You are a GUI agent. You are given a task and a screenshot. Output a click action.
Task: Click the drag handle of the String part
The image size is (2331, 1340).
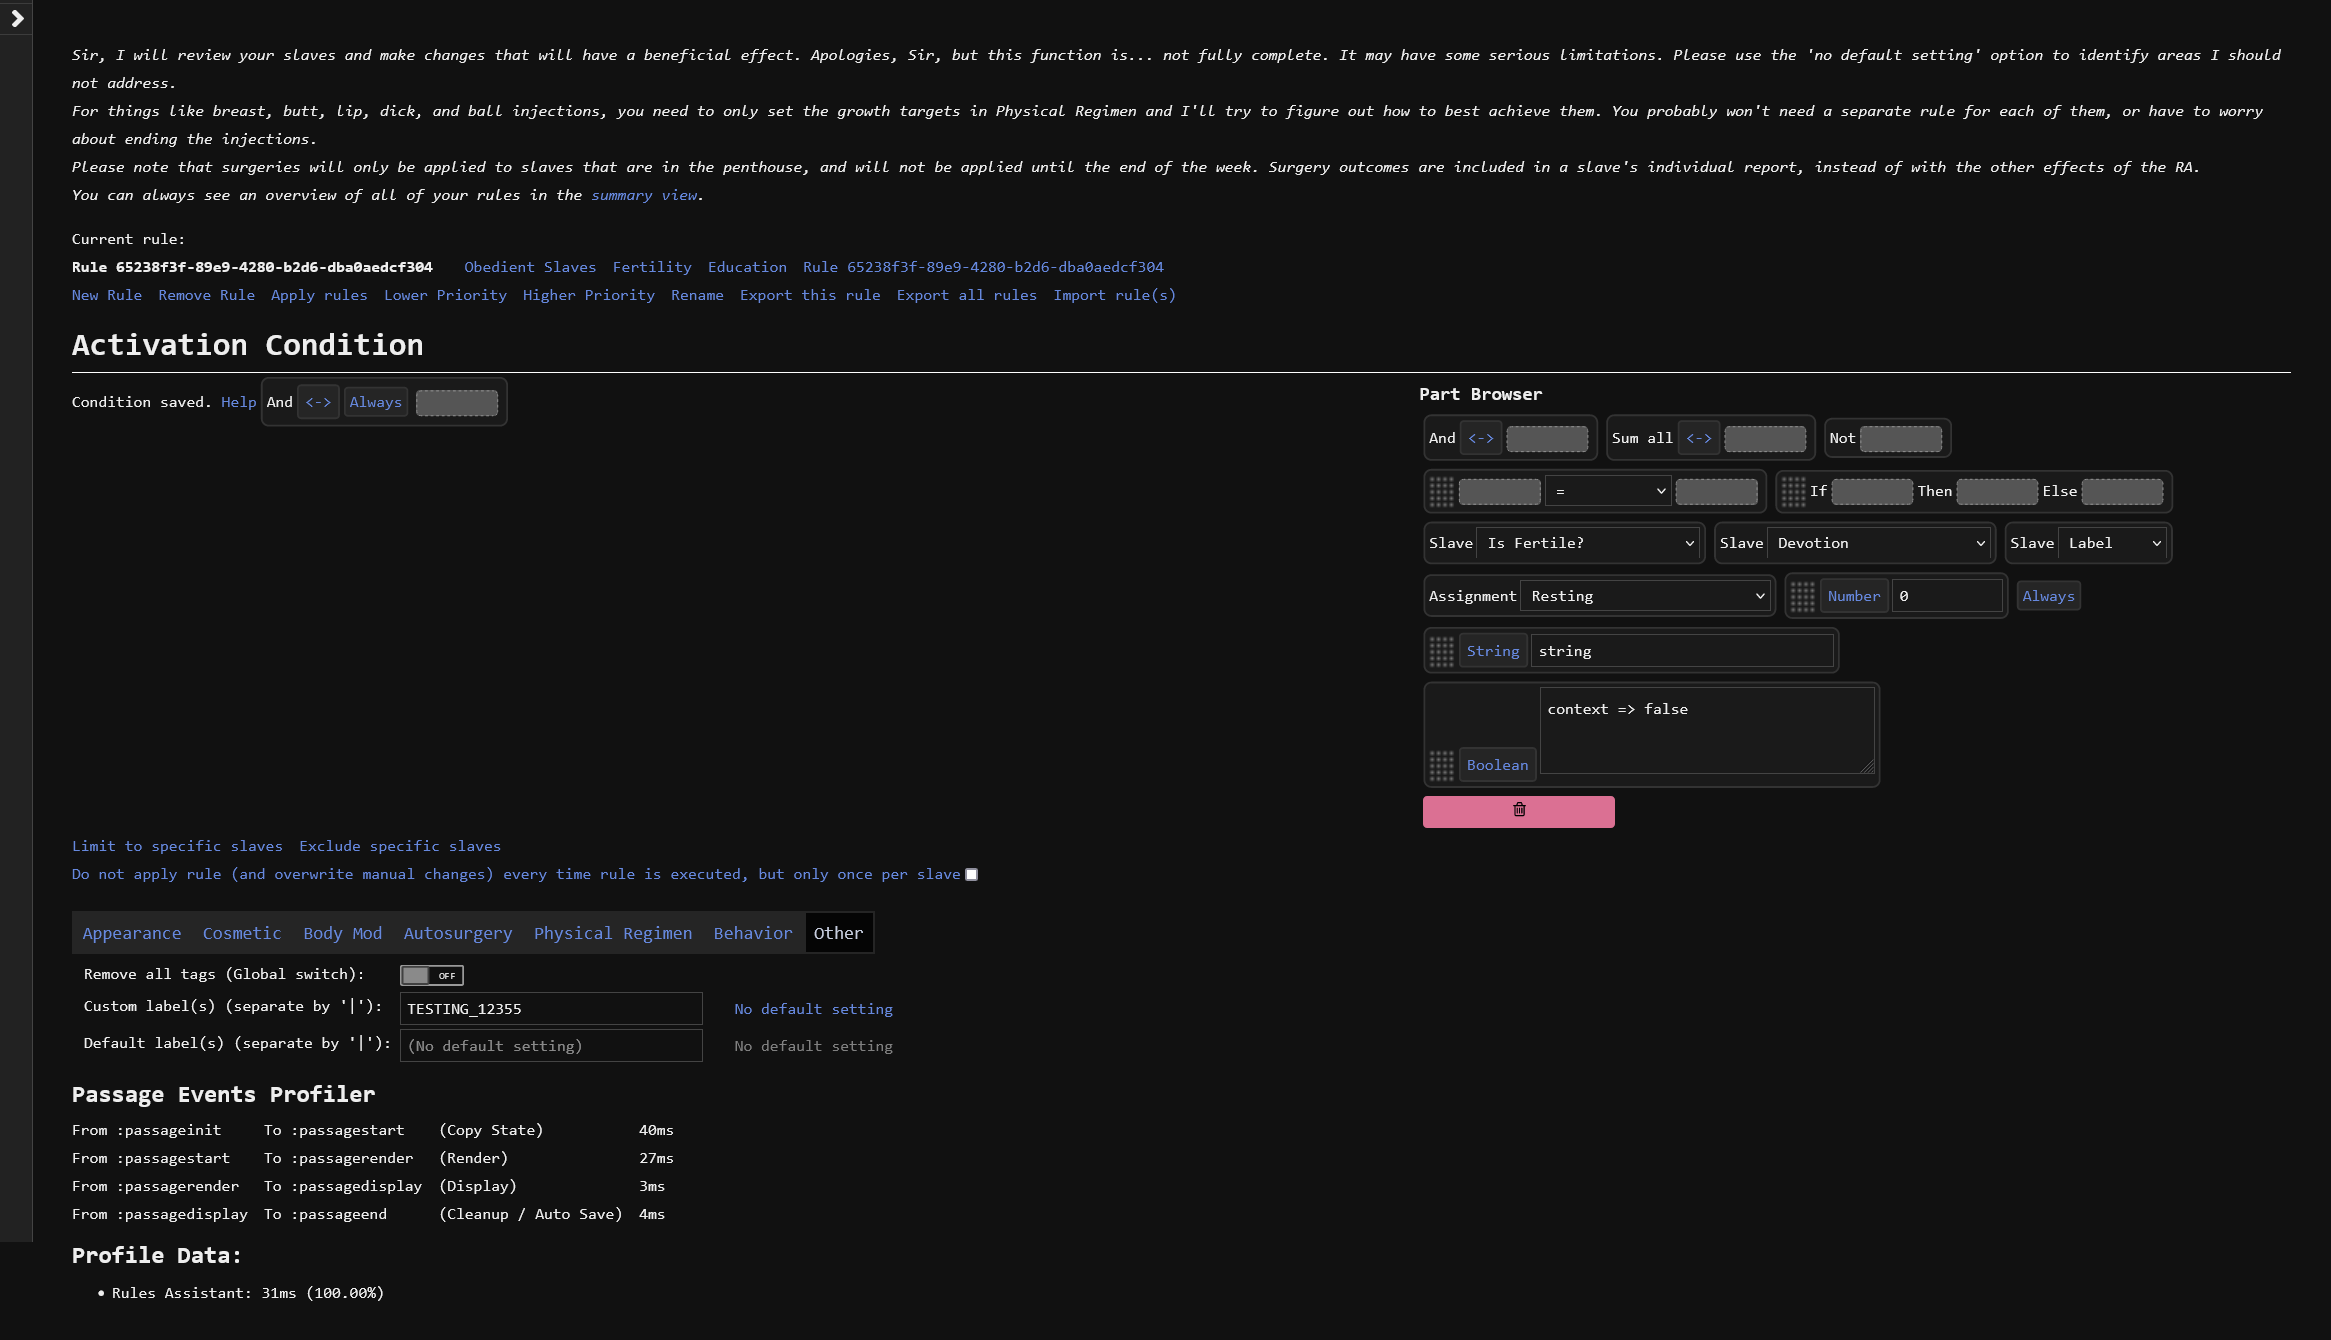(1441, 651)
